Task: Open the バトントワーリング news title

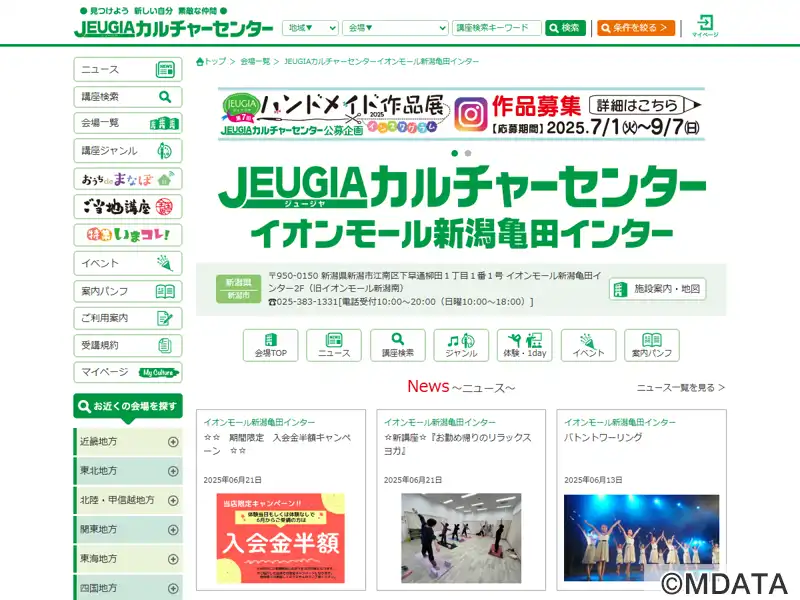Action: [x=603, y=438]
